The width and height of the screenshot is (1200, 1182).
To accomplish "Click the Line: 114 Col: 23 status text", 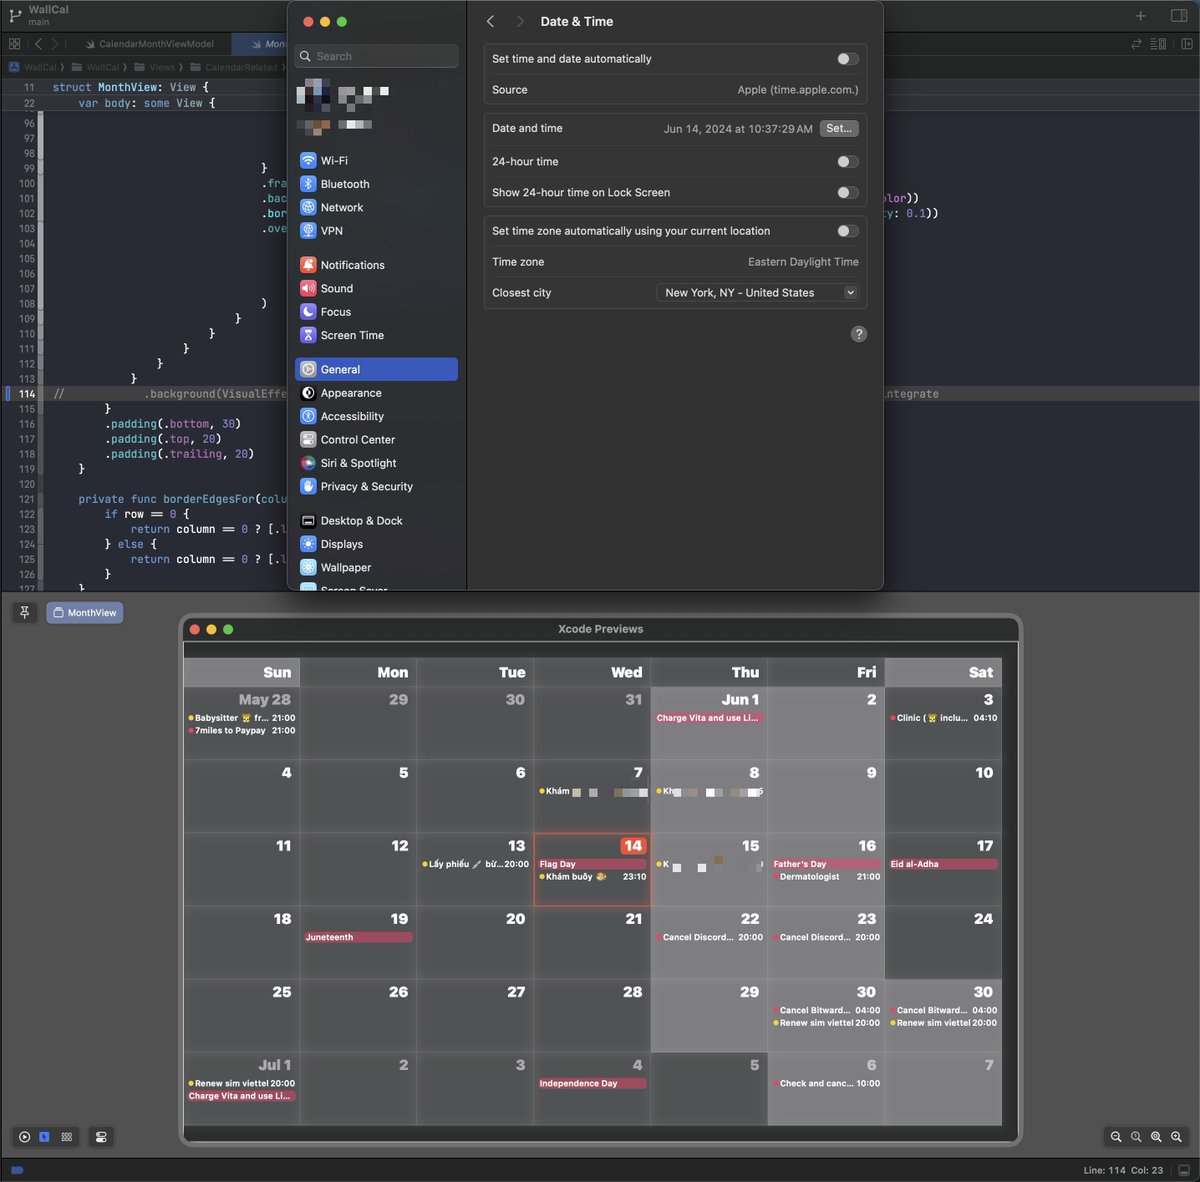I will pyautogui.click(x=1123, y=1170).
